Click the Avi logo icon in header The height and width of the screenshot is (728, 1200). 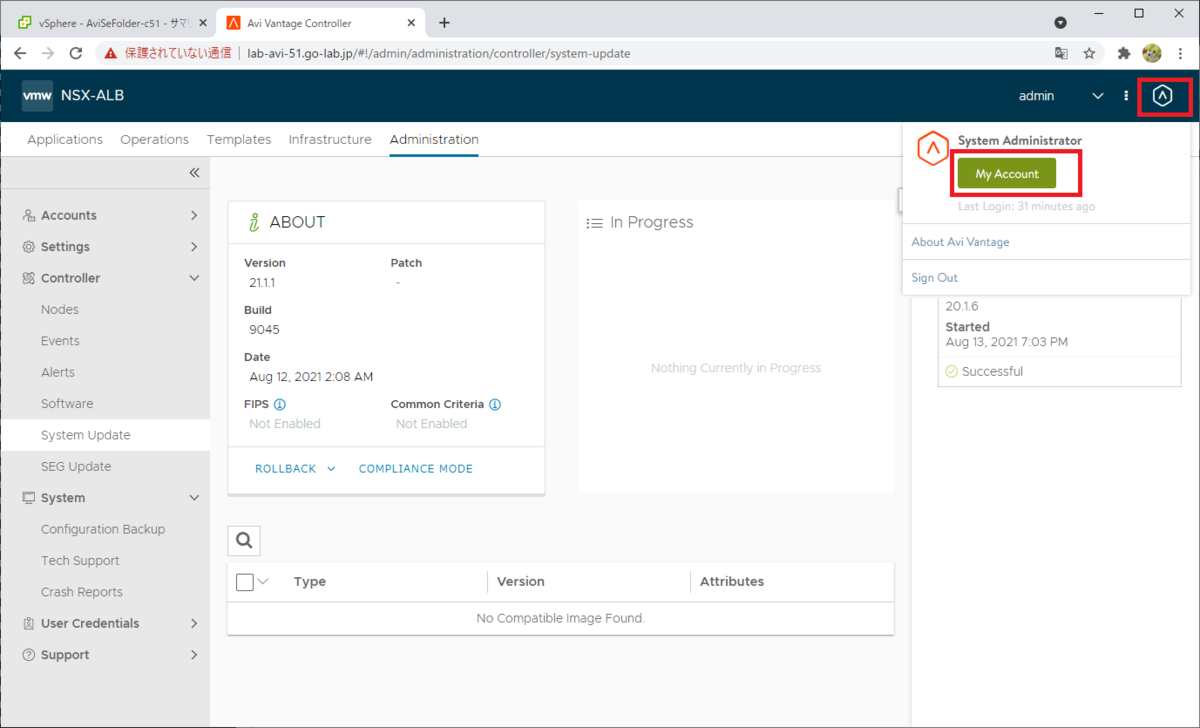(1161, 96)
